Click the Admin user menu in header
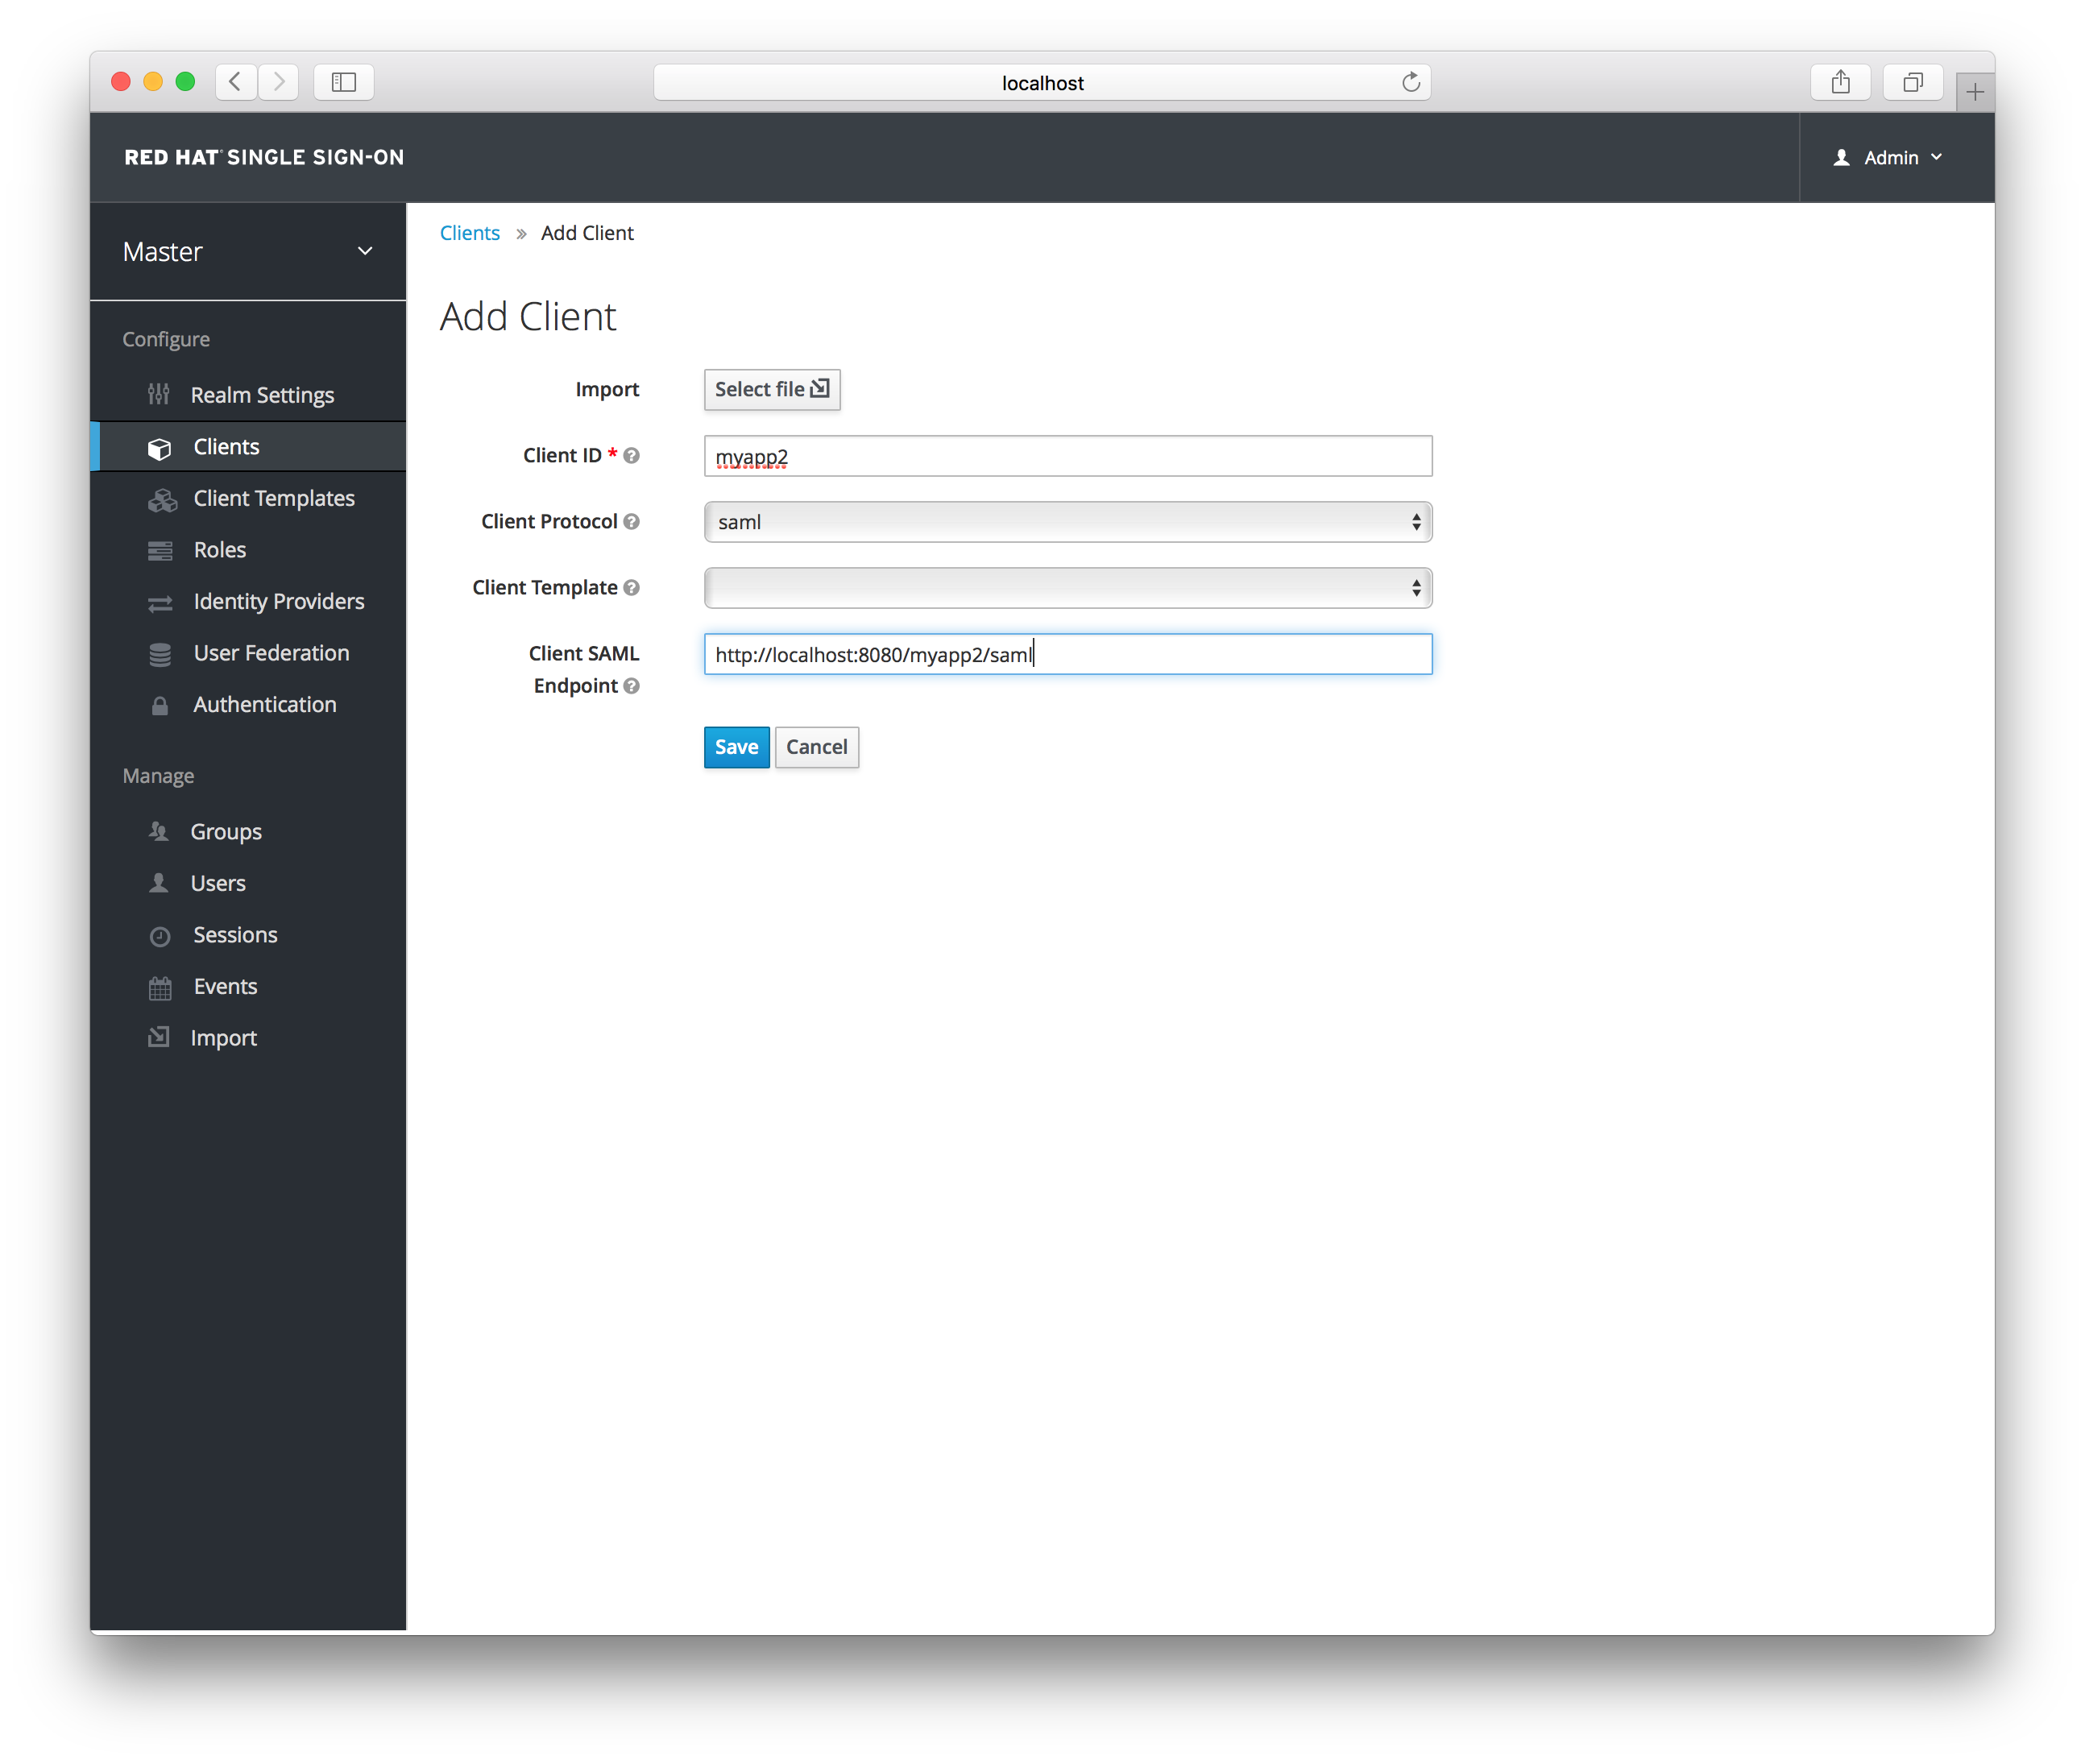This screenshot has width=2085, height=1764. (x=1891, y=158)
